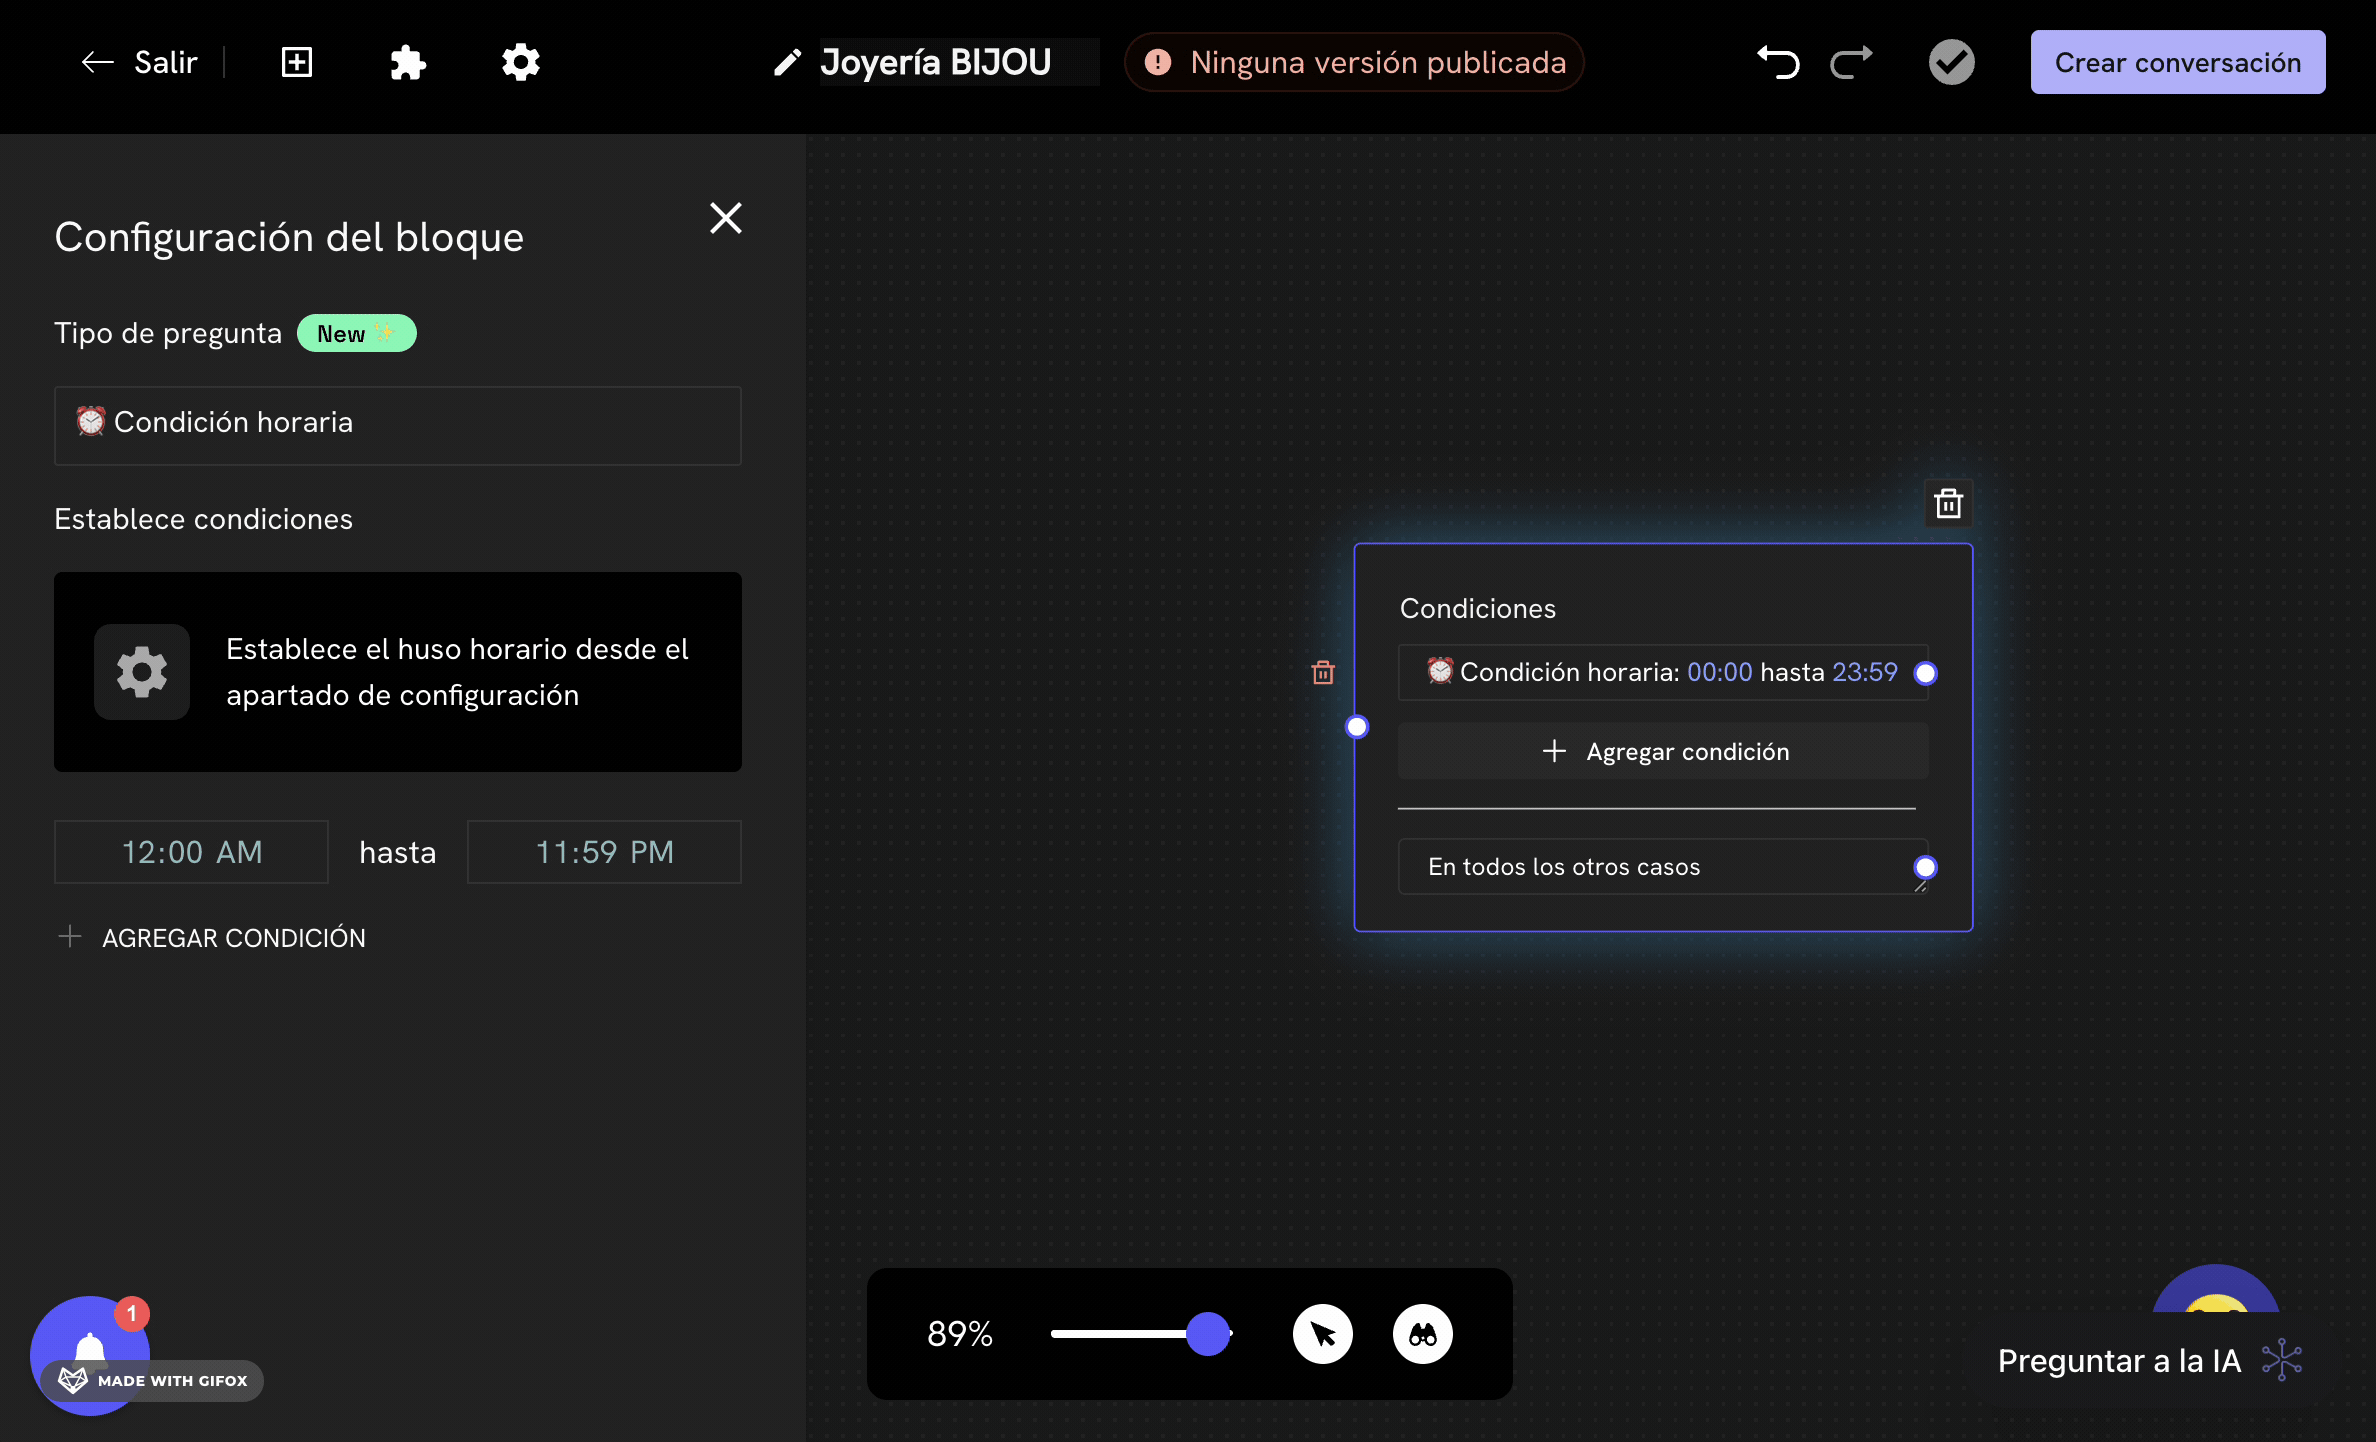Click Ninguna versión publicada status badge
The image size is (2376, 1442).
pos(1353,62)
